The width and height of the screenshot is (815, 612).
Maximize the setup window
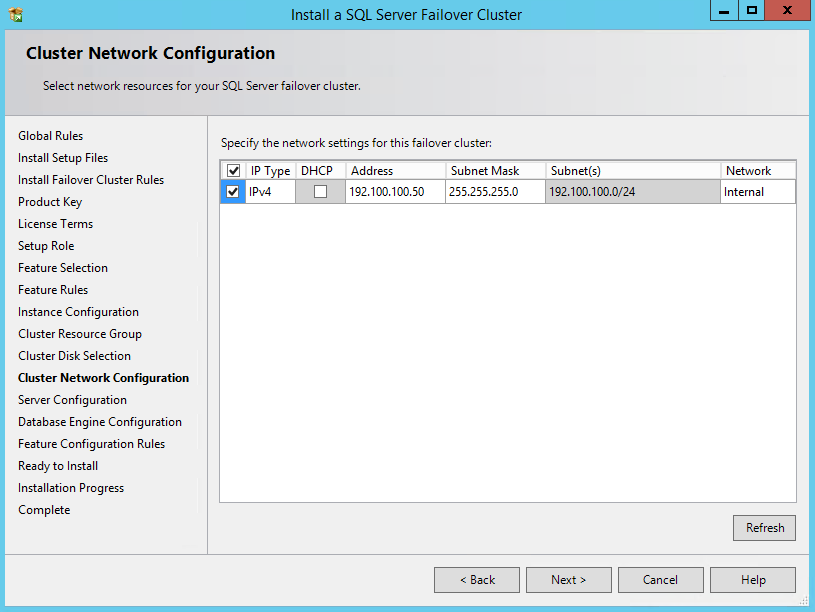click(x=752, y=10)
